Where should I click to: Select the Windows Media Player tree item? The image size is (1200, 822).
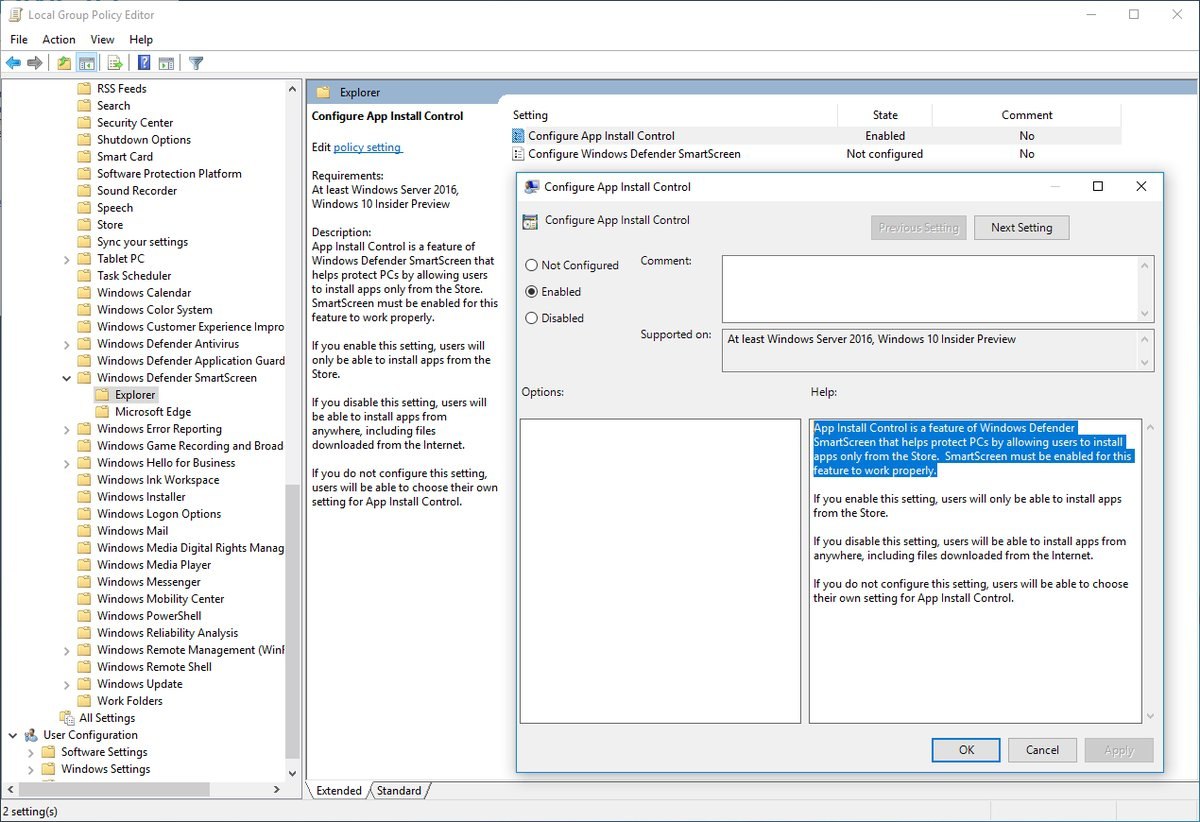154,565
